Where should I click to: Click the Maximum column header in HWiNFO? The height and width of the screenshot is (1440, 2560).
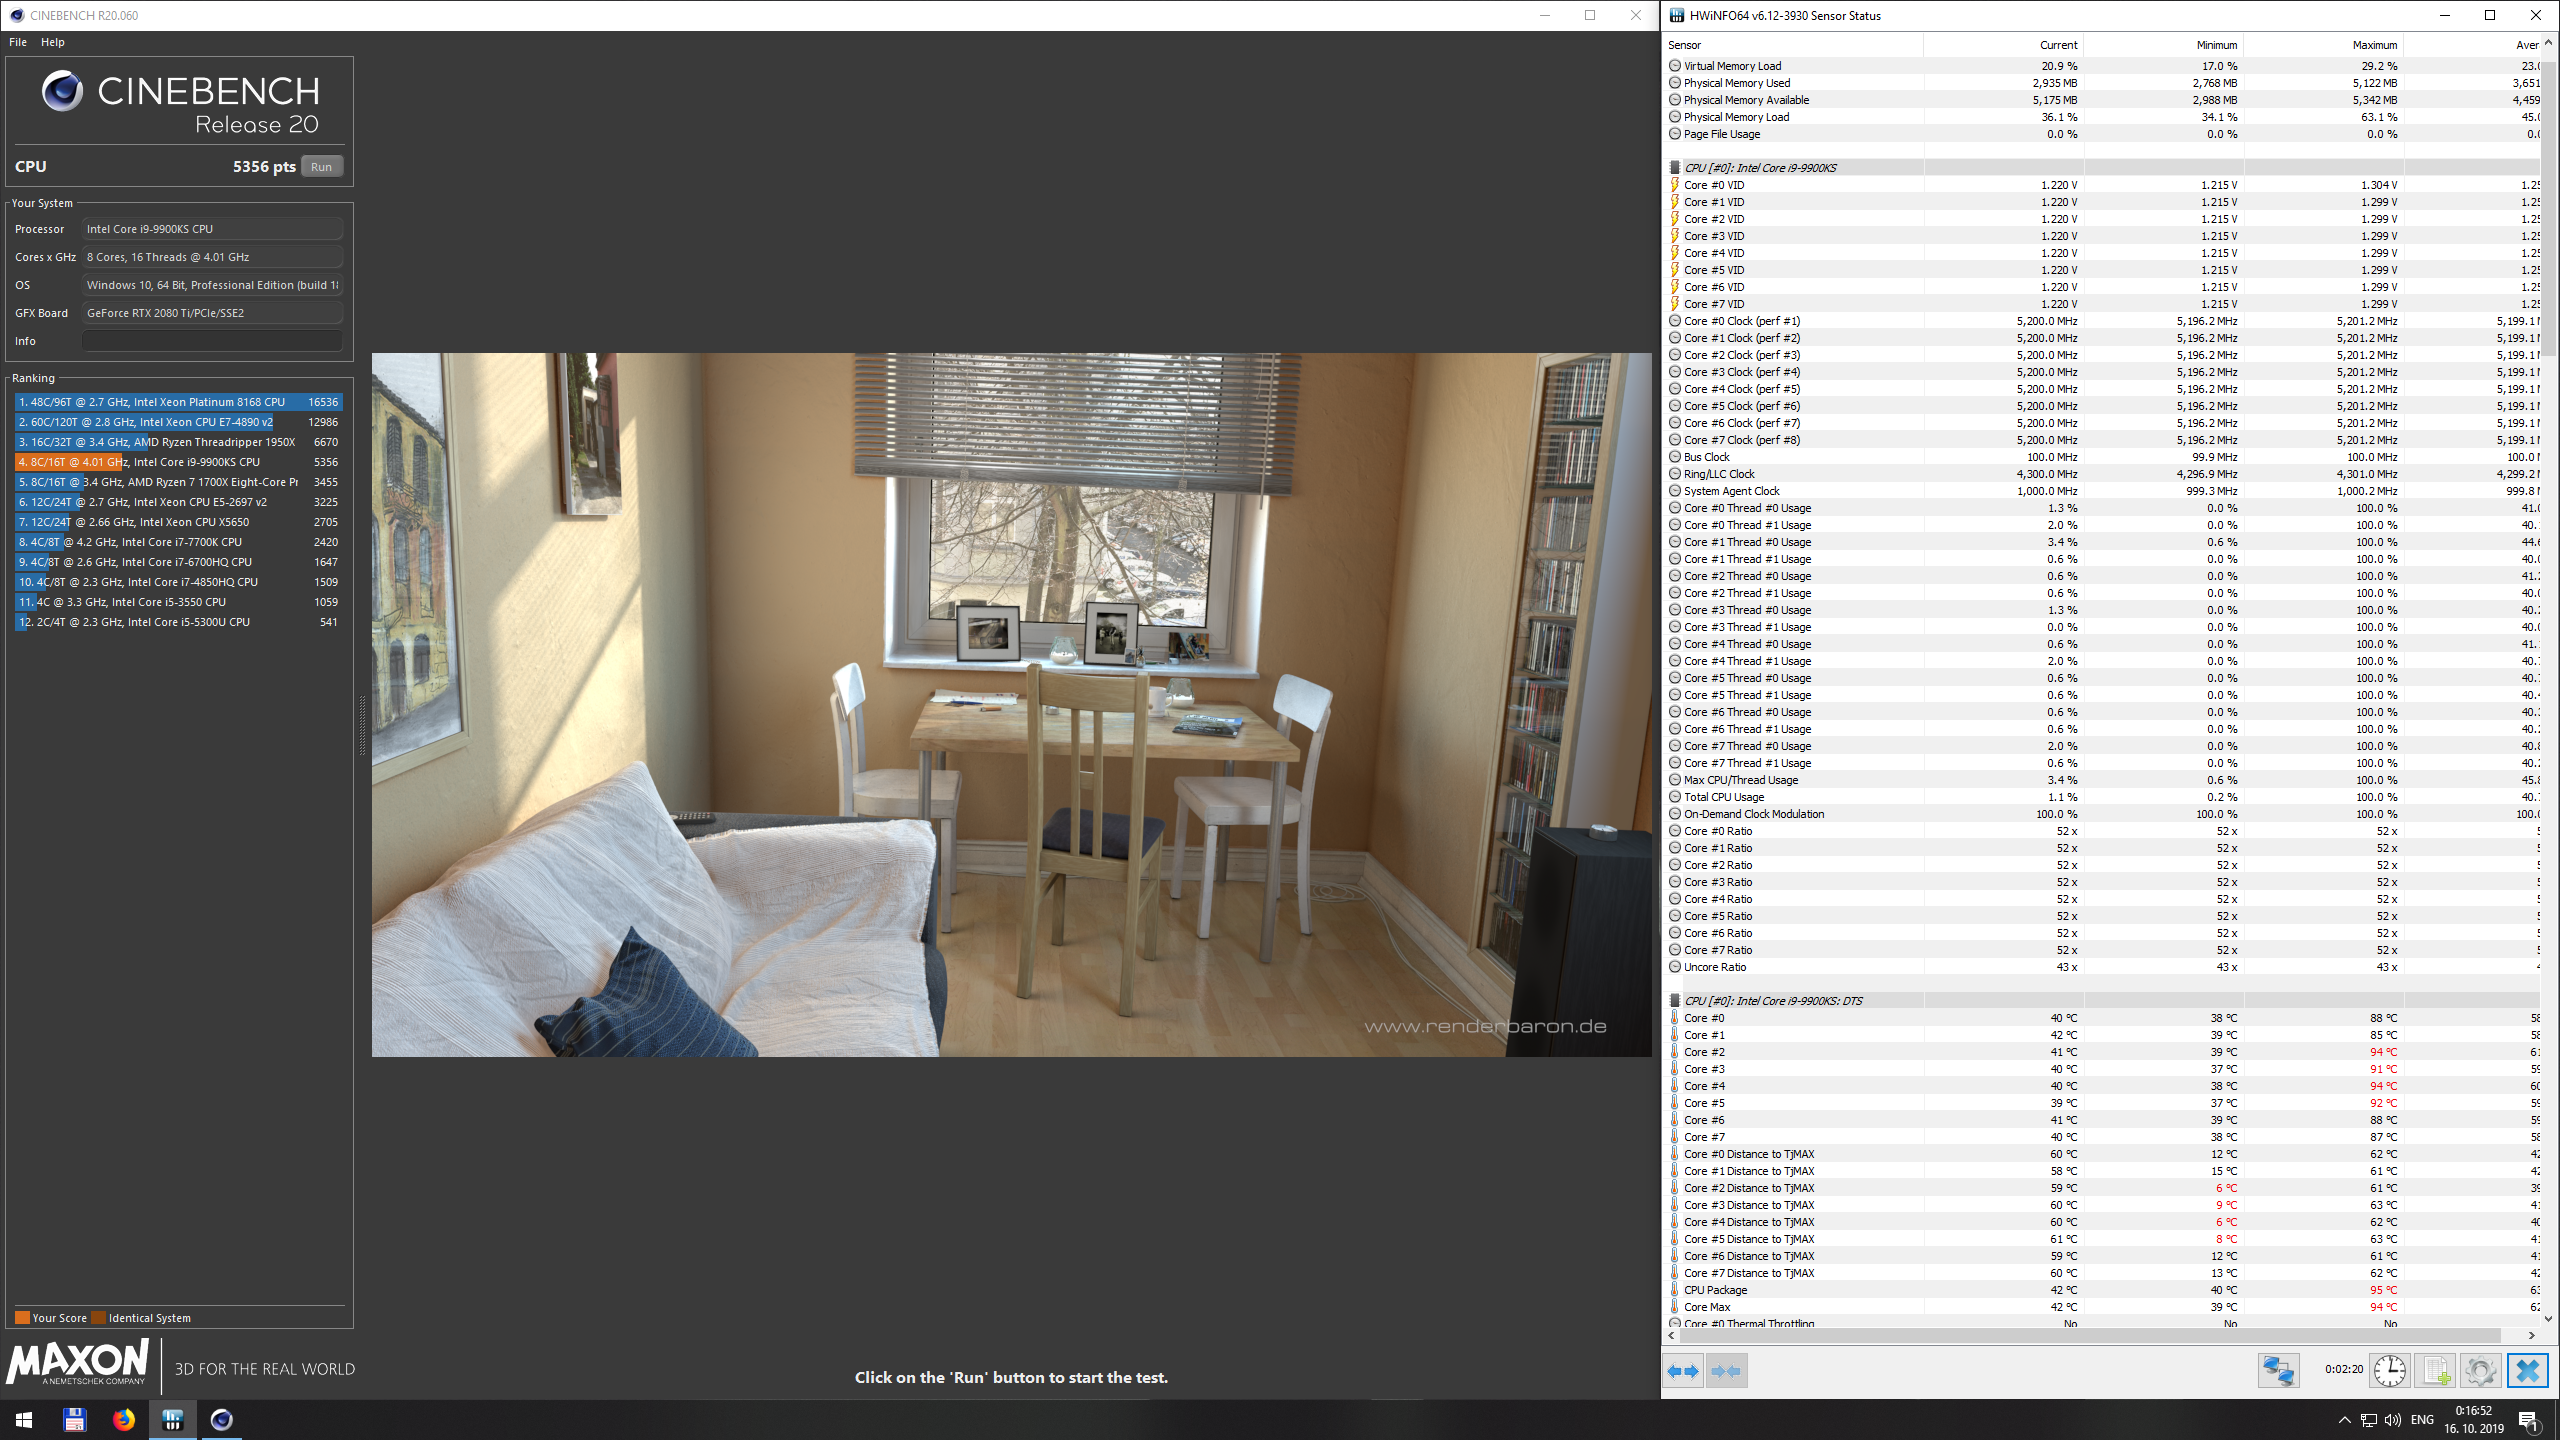pyautogui.click(x=2374, y=45)
